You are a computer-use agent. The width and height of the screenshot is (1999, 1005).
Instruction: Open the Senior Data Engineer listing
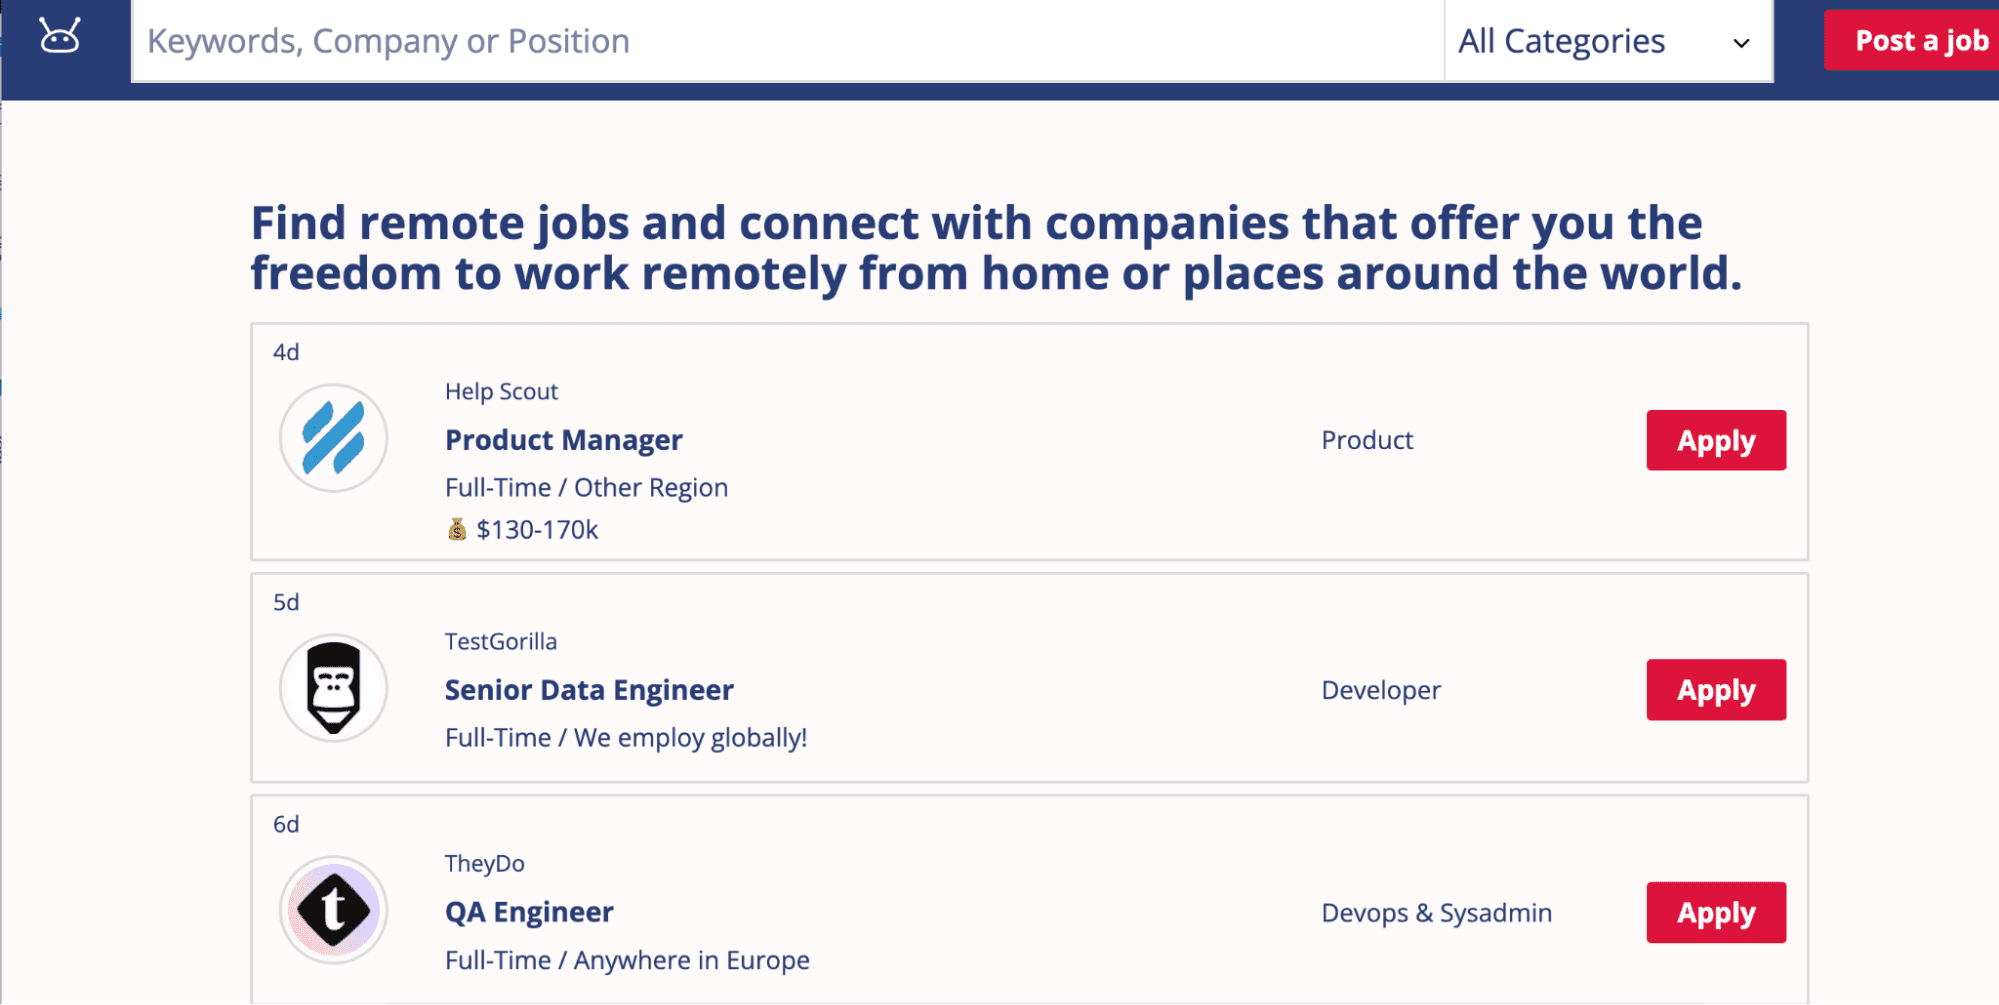click(x=589, y=690)
